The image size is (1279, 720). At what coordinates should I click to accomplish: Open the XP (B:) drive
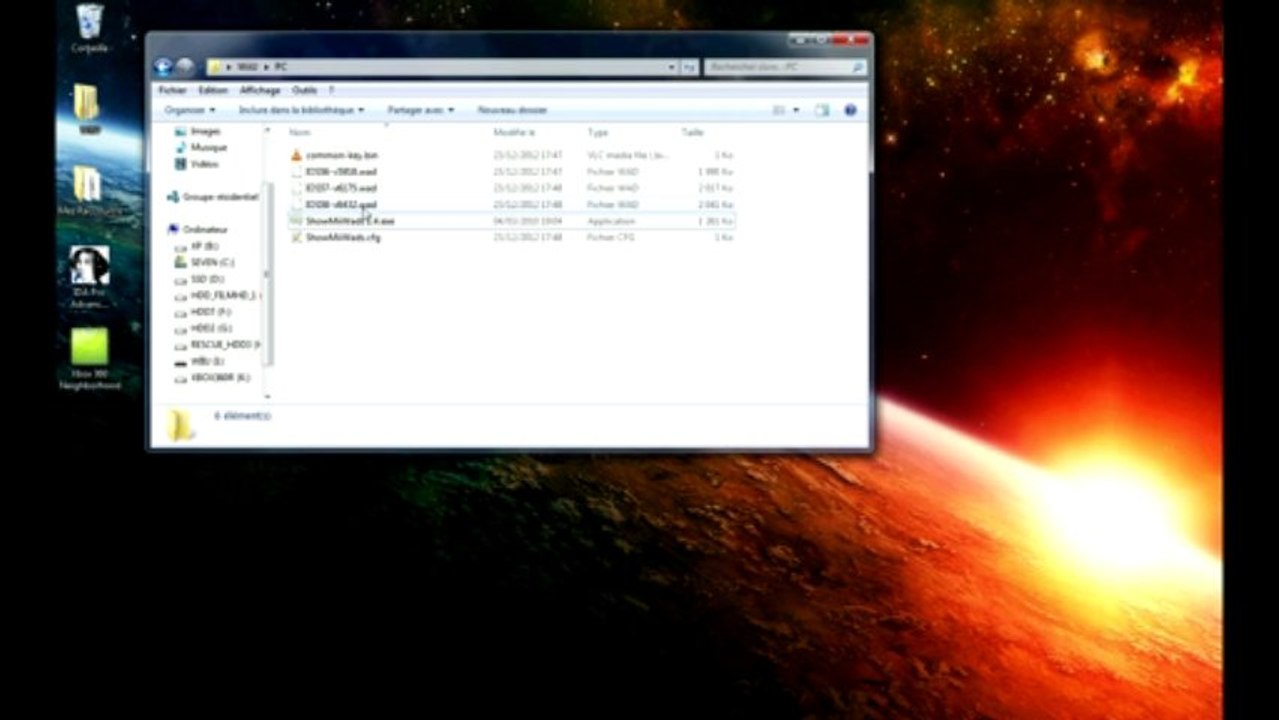(x=204, y=245)
